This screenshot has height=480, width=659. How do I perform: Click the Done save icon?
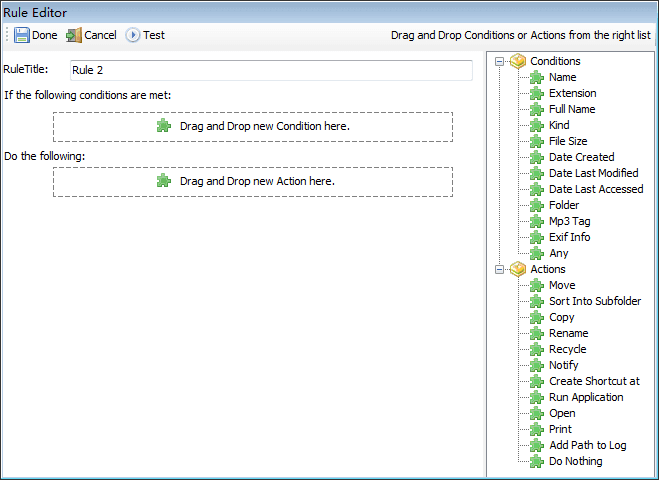coord(22,35)
